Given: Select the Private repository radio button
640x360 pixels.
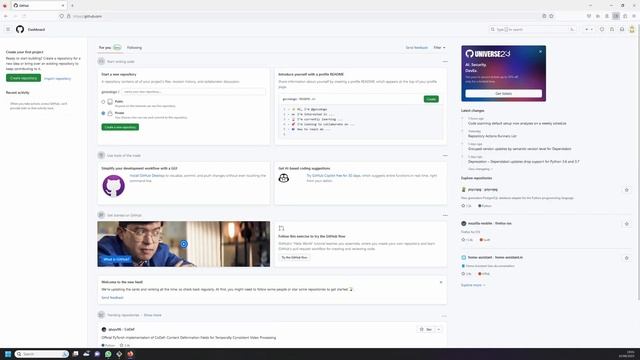Looking at the screenshot, I should click(103, 113).
